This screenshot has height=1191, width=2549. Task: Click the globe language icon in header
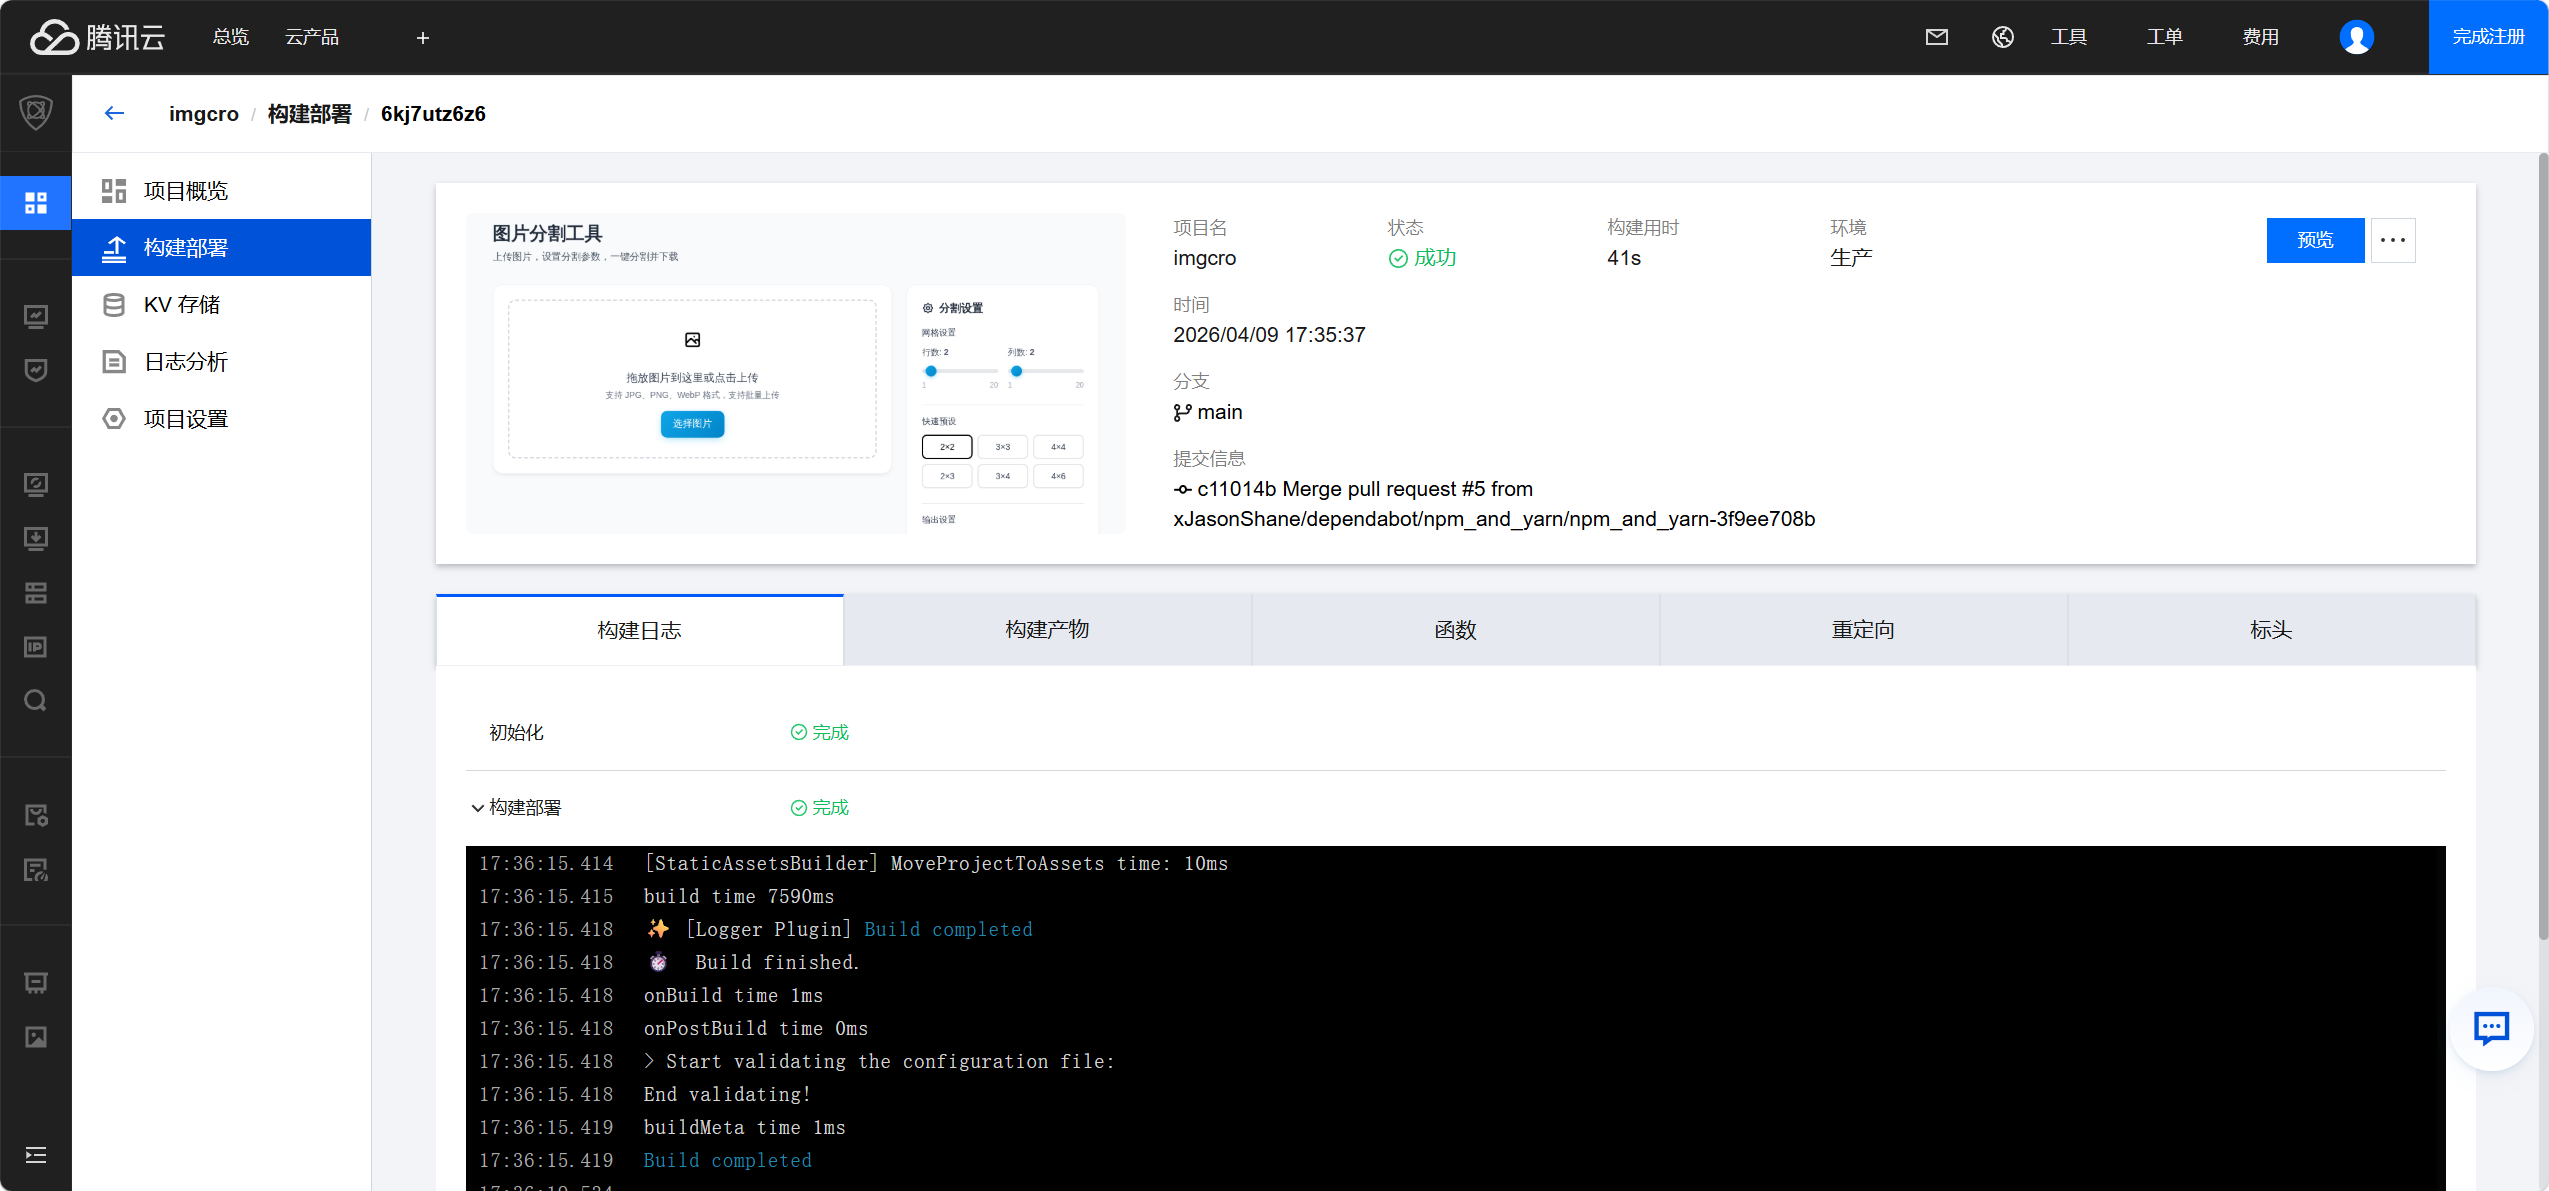coord(2002,37)
